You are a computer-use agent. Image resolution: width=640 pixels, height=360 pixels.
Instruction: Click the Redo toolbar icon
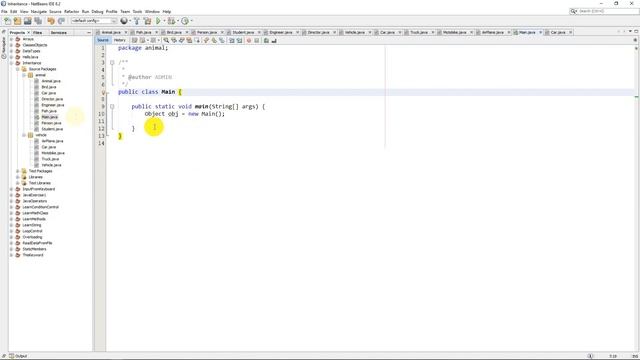point(61,21)
